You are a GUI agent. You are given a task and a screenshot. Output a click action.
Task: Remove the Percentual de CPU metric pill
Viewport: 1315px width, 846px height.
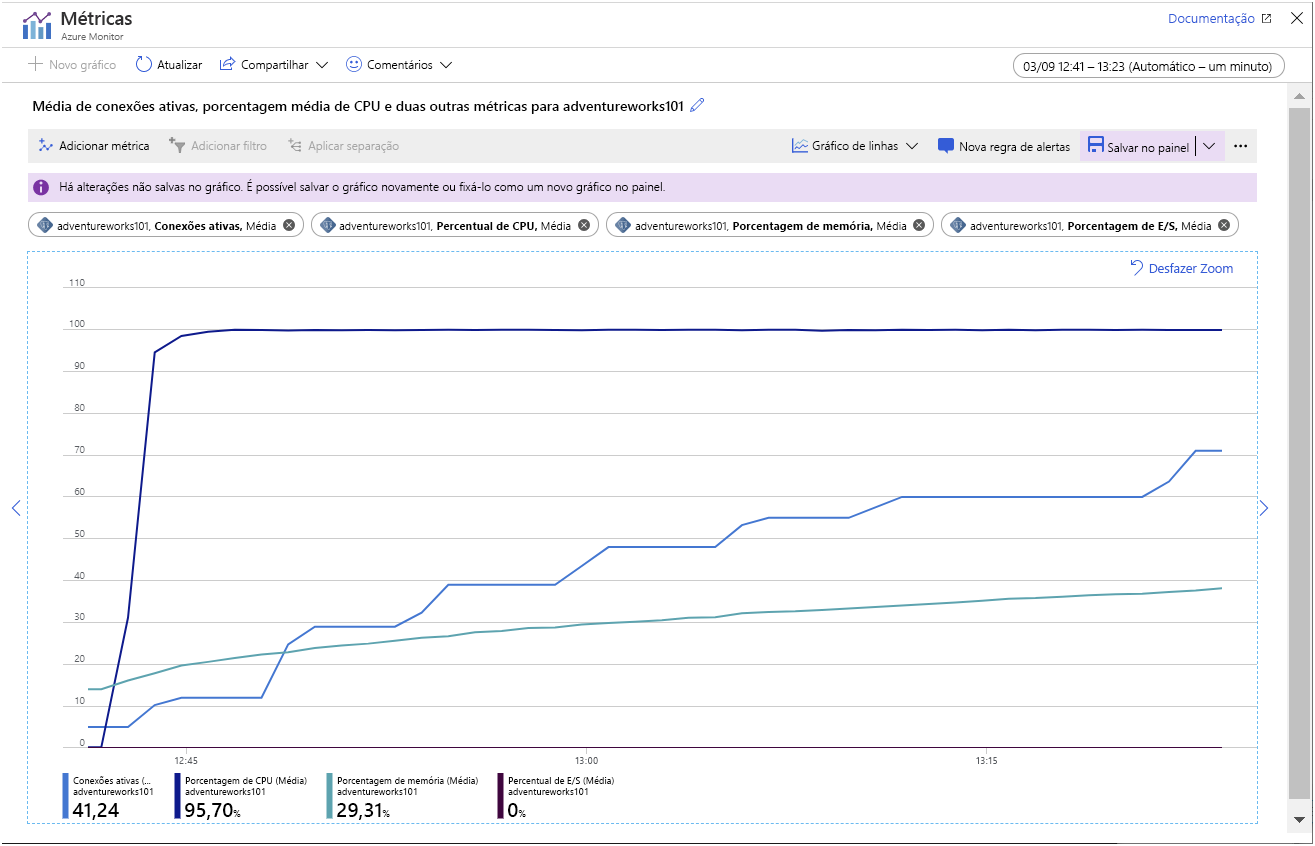pos(584,225)
